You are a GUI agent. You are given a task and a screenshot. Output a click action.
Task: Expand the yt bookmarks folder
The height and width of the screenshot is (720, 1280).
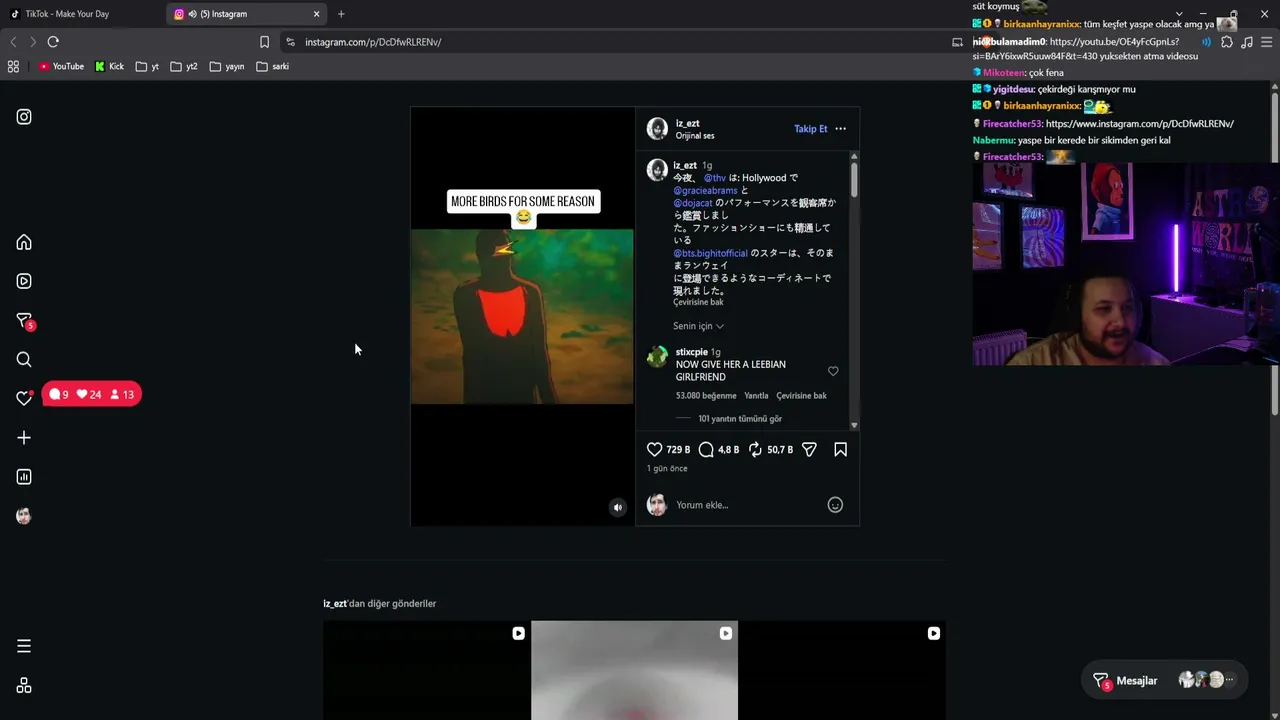click(x=147, y=67)
